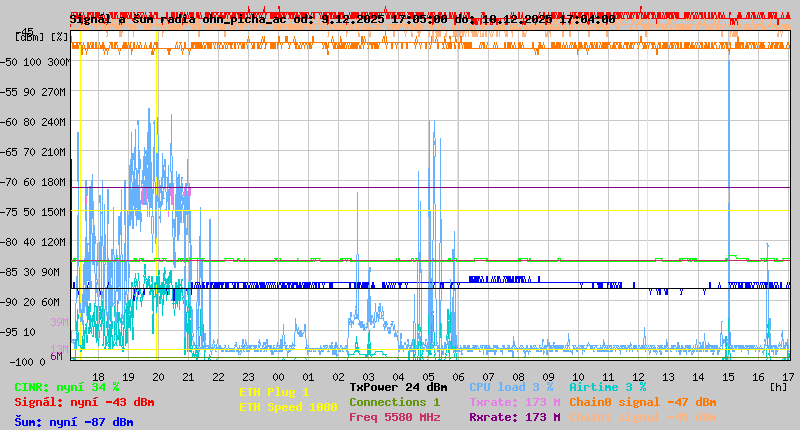Click hour label '12' on time axis
Viewport: 800px width, 430px height.
point(638,377)
